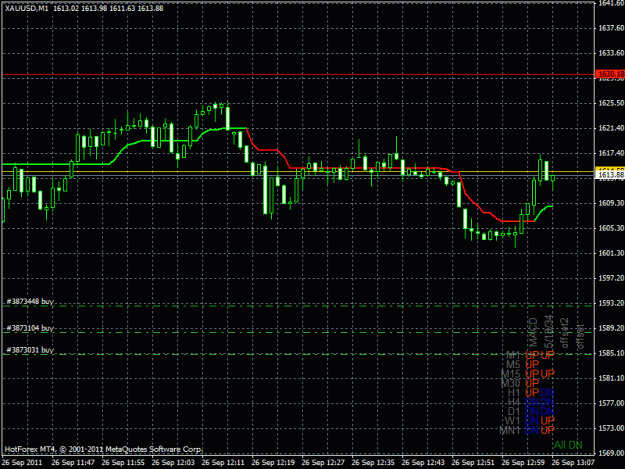Click the 1637.60 price axis label

click(x=611, y=28)
